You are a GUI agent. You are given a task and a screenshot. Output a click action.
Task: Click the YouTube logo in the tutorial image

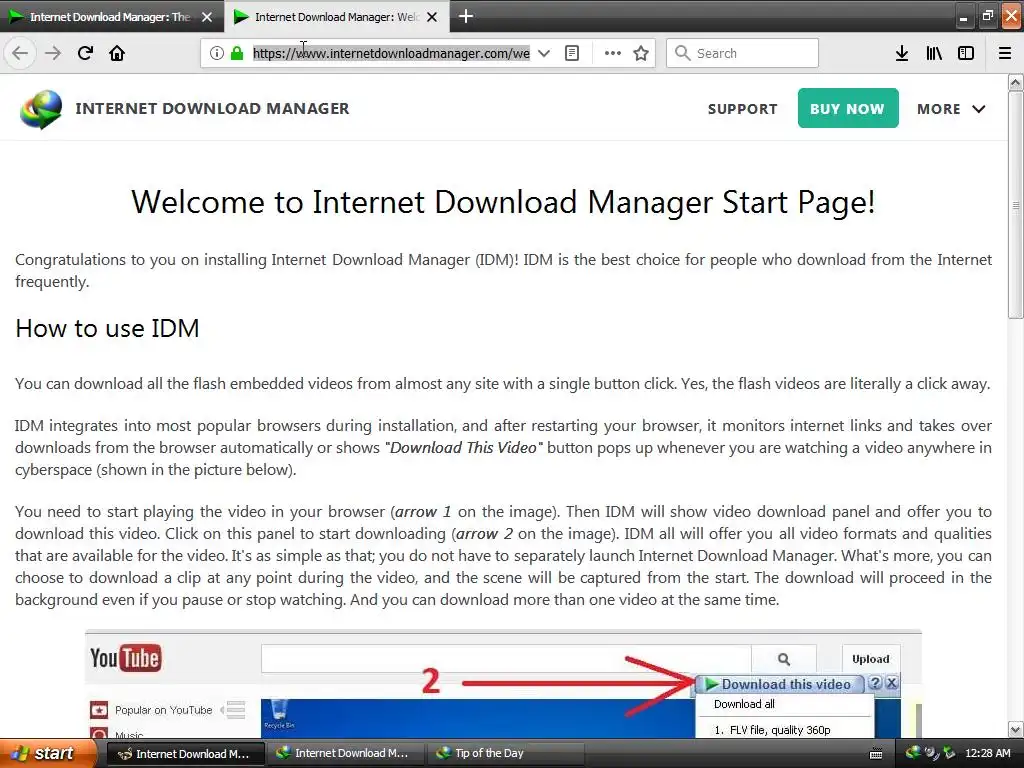click(x=125, y=658)
